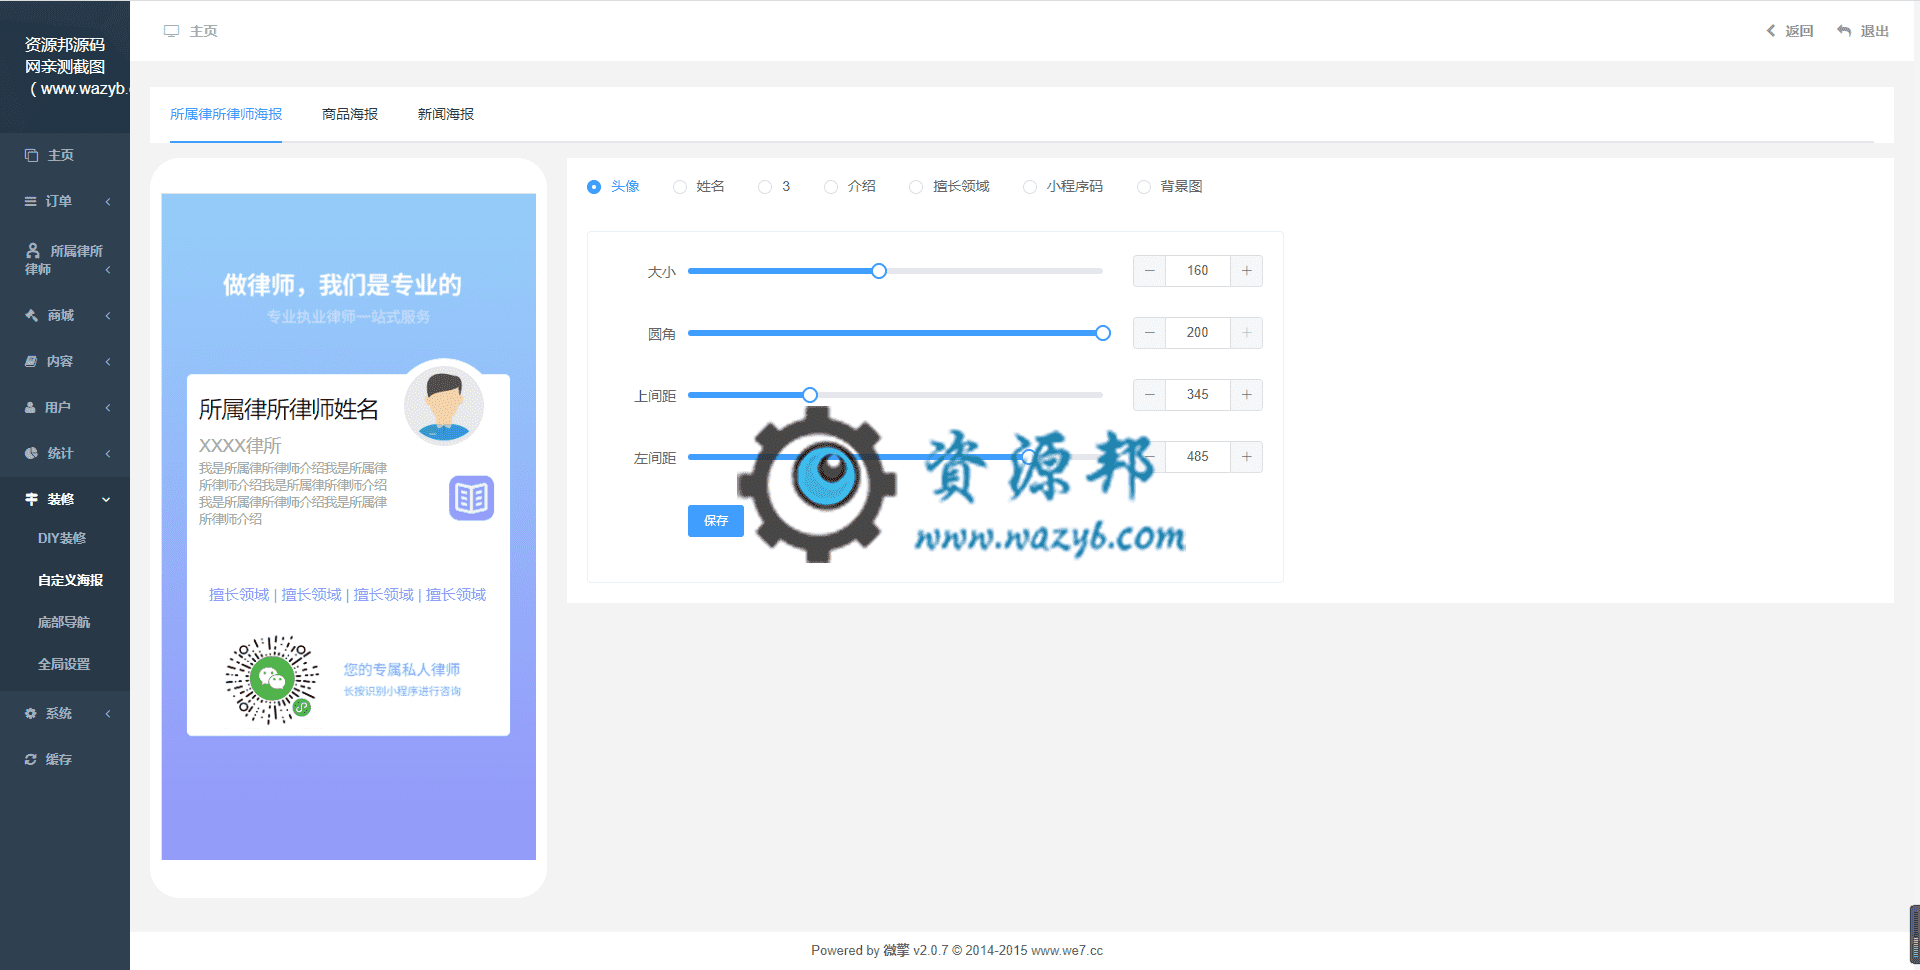This screenshot has width=1920, height=970.
Task: Expand the 商城 sidebar menu chevron
Action: pyautogui.click(x=108, y=316)
